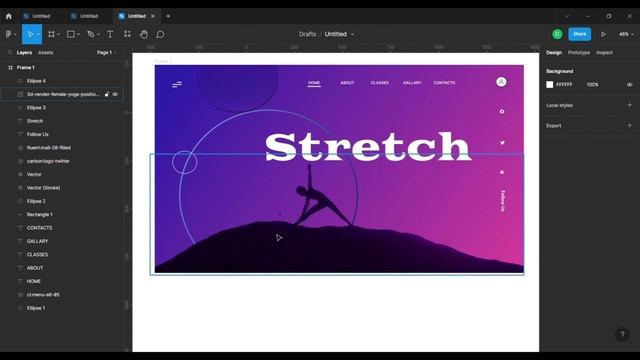Screen dimensions: 640x360
Task: Select the Text tool
Action: (110, 34)
